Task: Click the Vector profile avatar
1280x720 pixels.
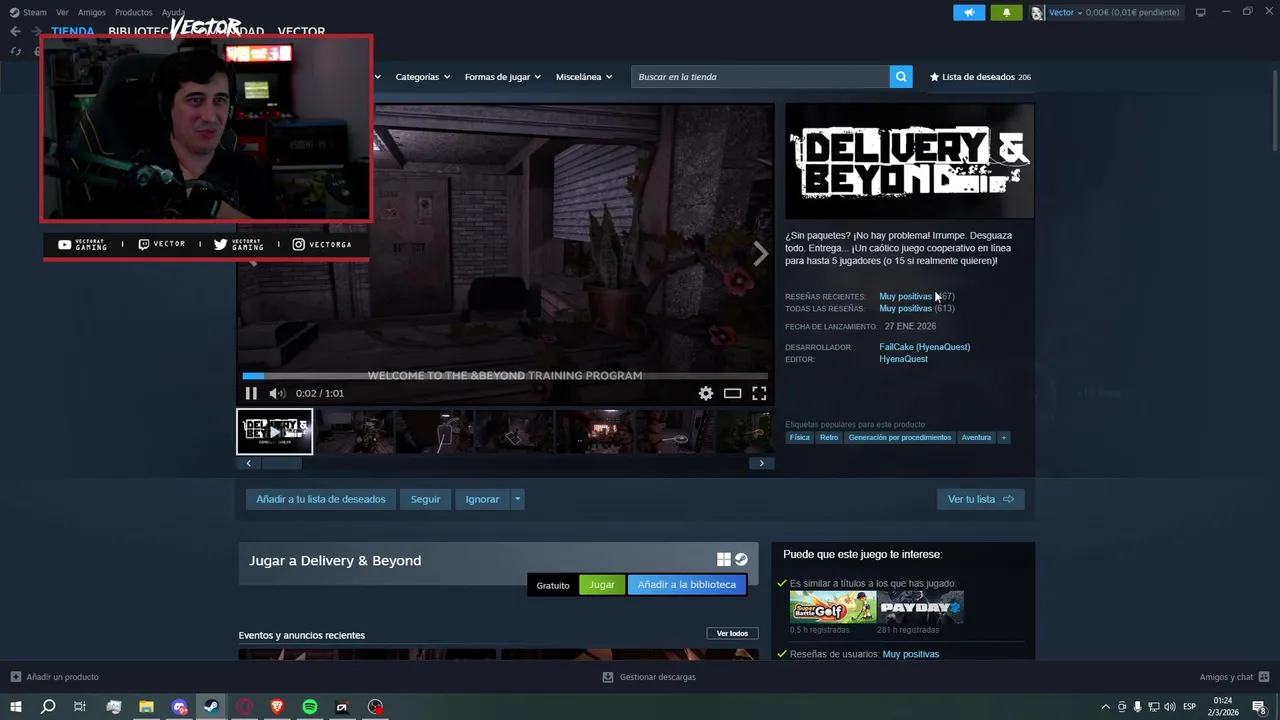Action: (x=1037, y=13)
